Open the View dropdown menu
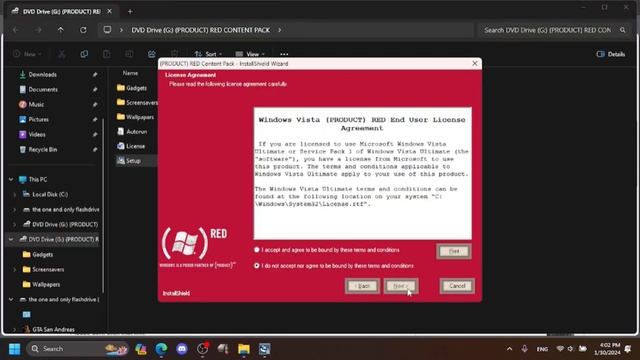The width and height of the screenshot is (640, 360). 250,54
